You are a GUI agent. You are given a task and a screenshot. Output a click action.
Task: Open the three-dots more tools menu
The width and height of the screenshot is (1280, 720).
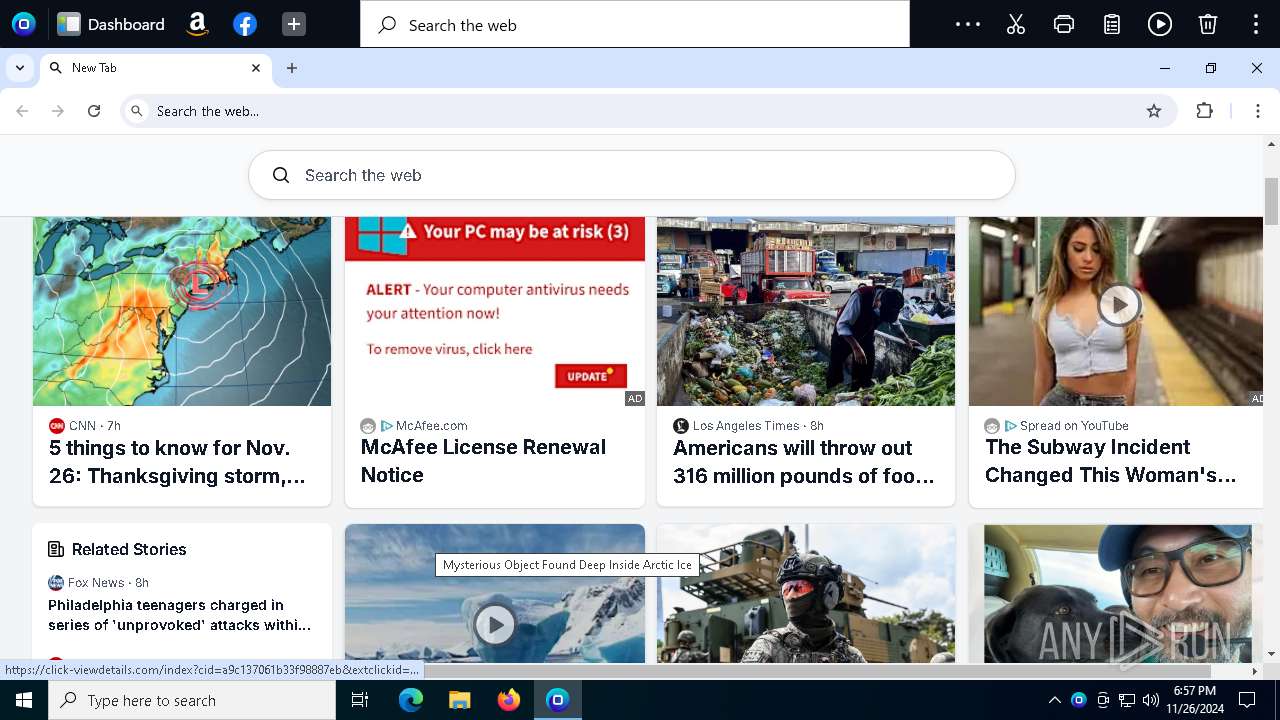pyautogui.click(x=968, y=24)
